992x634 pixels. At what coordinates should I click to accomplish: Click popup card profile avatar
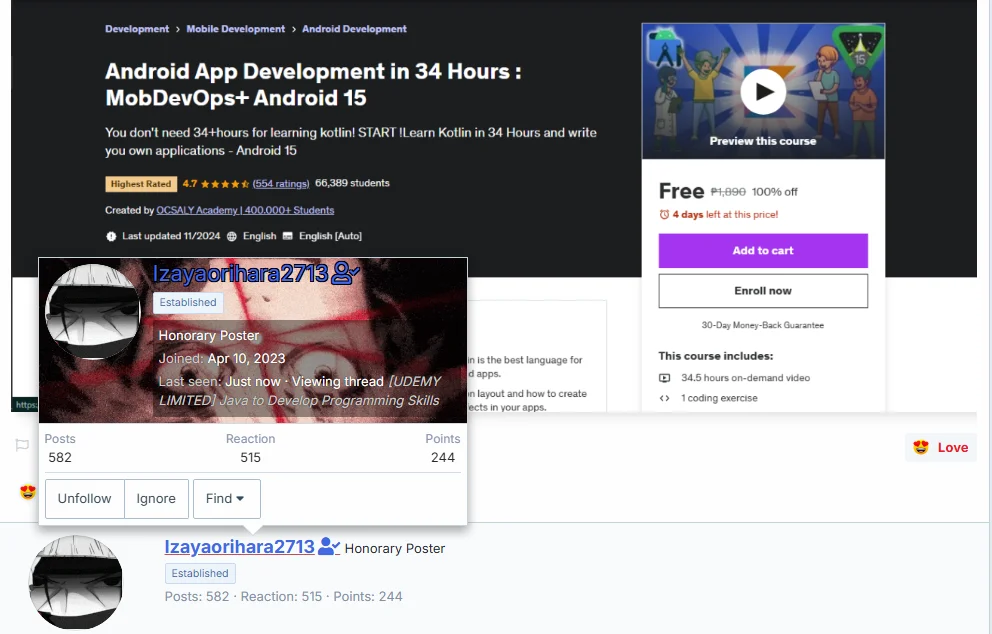click(93, 311)
